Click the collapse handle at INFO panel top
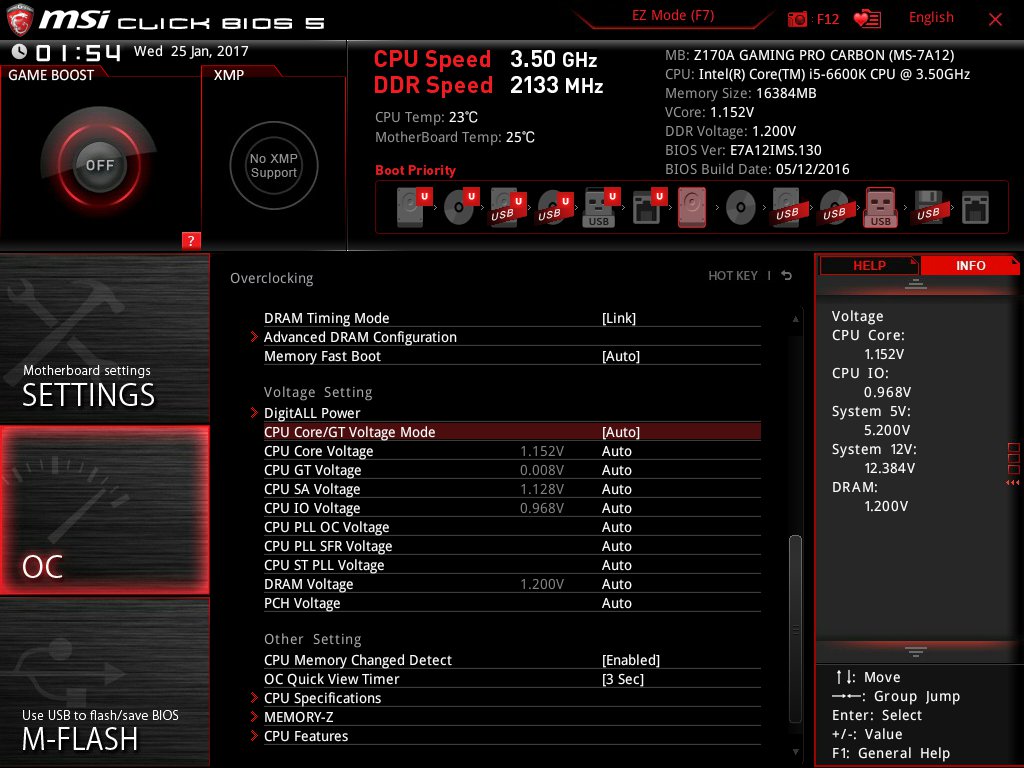 click(916, 284)
